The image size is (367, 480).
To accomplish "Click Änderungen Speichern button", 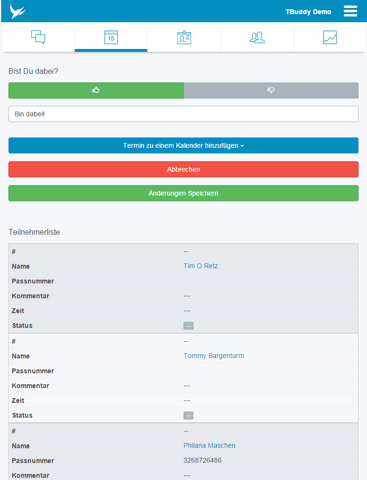I will (183, 193).
